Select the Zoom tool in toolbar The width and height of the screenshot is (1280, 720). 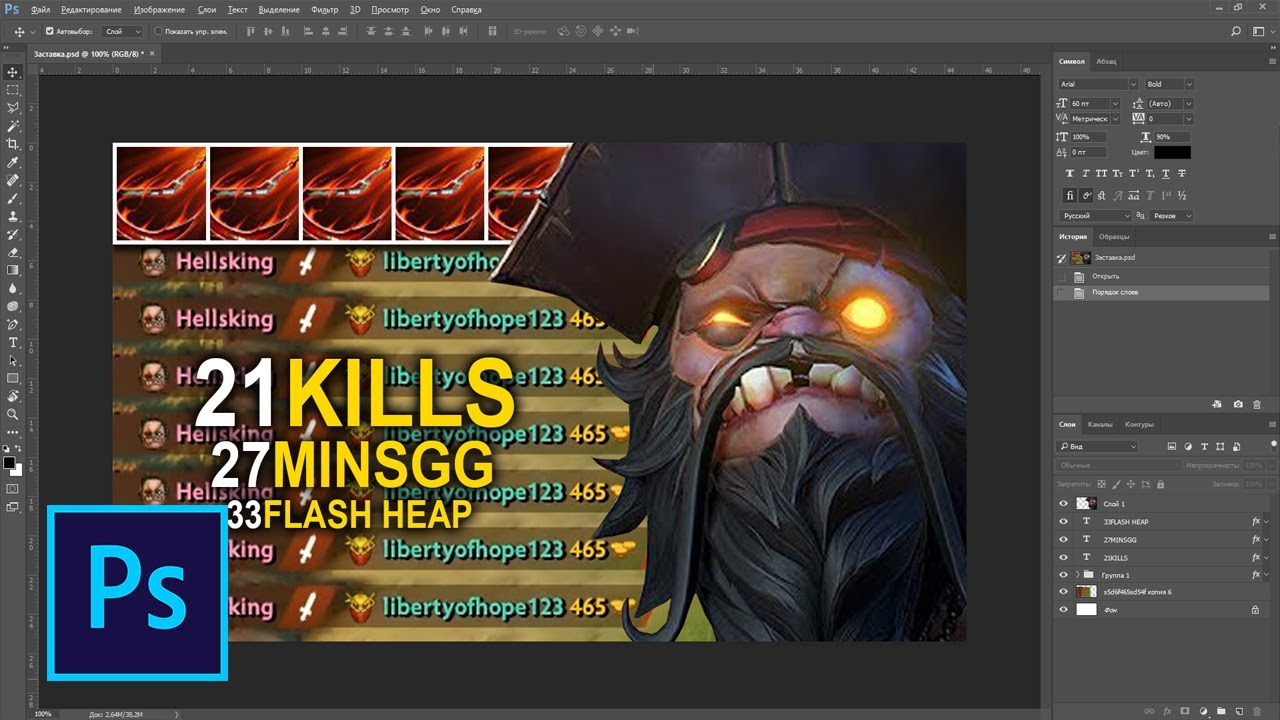click(x=13, y=414)
